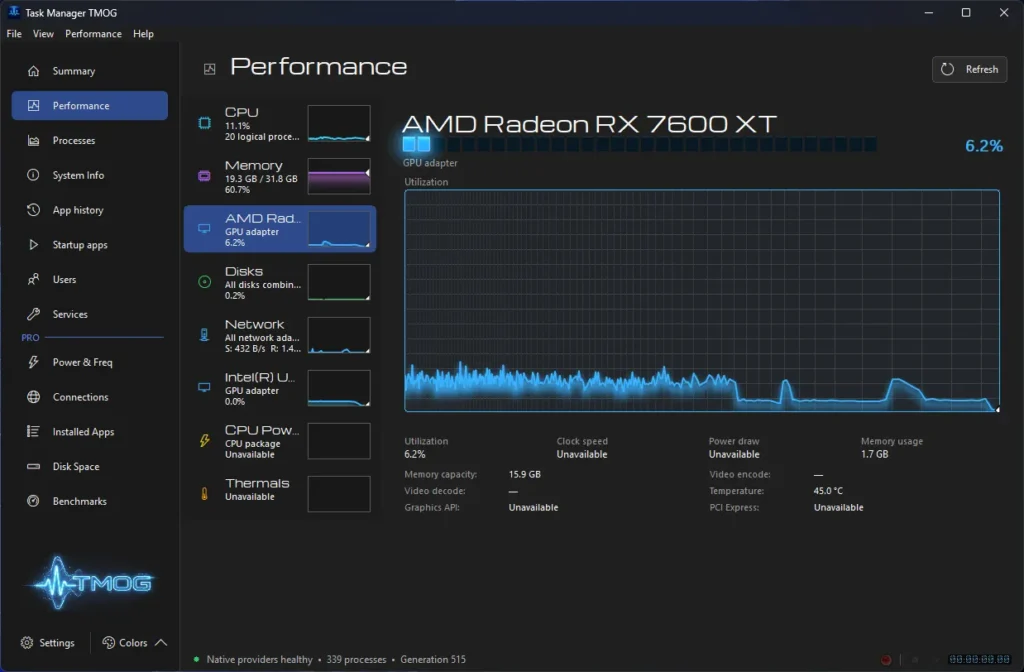Image resolution: width=1024 pixels, height=672 pixels.
Task: Expand the Colors chevron arrow
Action: click(161, 643)
